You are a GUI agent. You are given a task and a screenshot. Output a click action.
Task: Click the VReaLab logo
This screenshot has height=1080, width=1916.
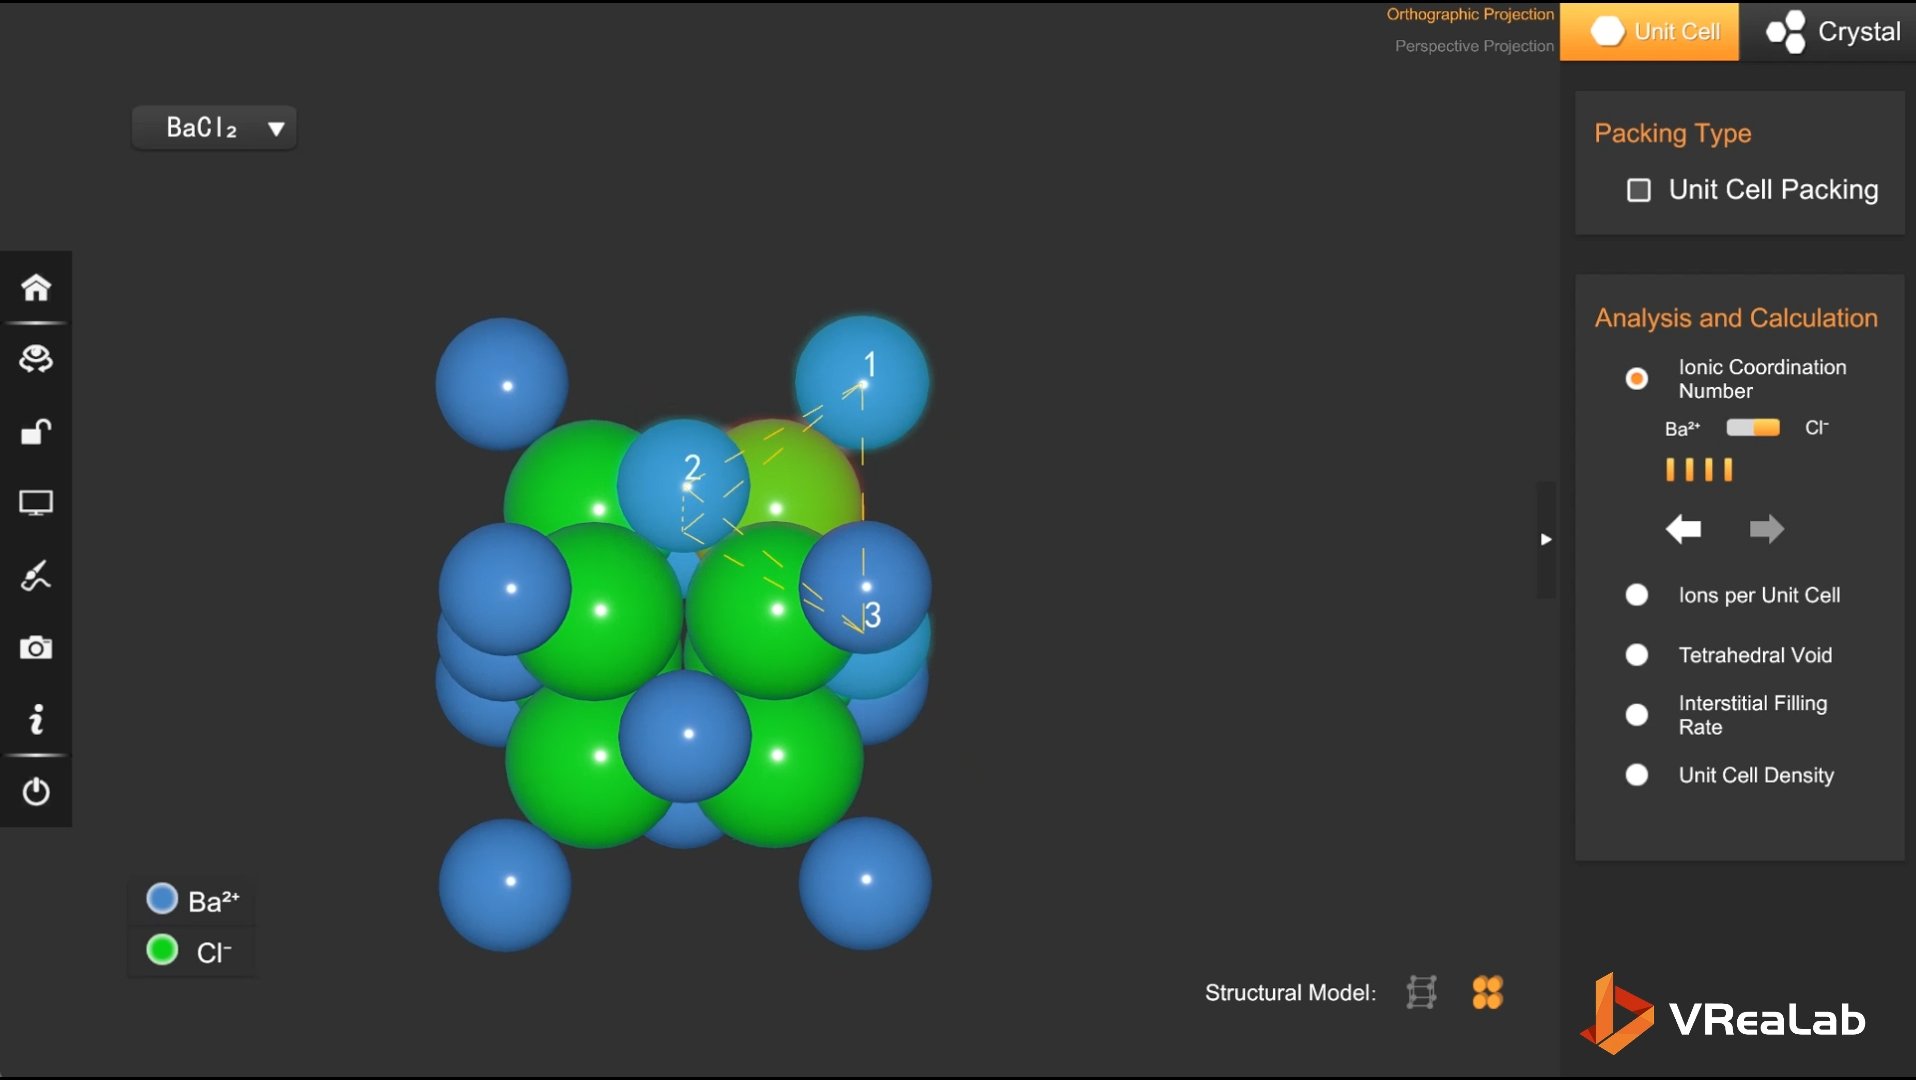click(1723, 1014)
